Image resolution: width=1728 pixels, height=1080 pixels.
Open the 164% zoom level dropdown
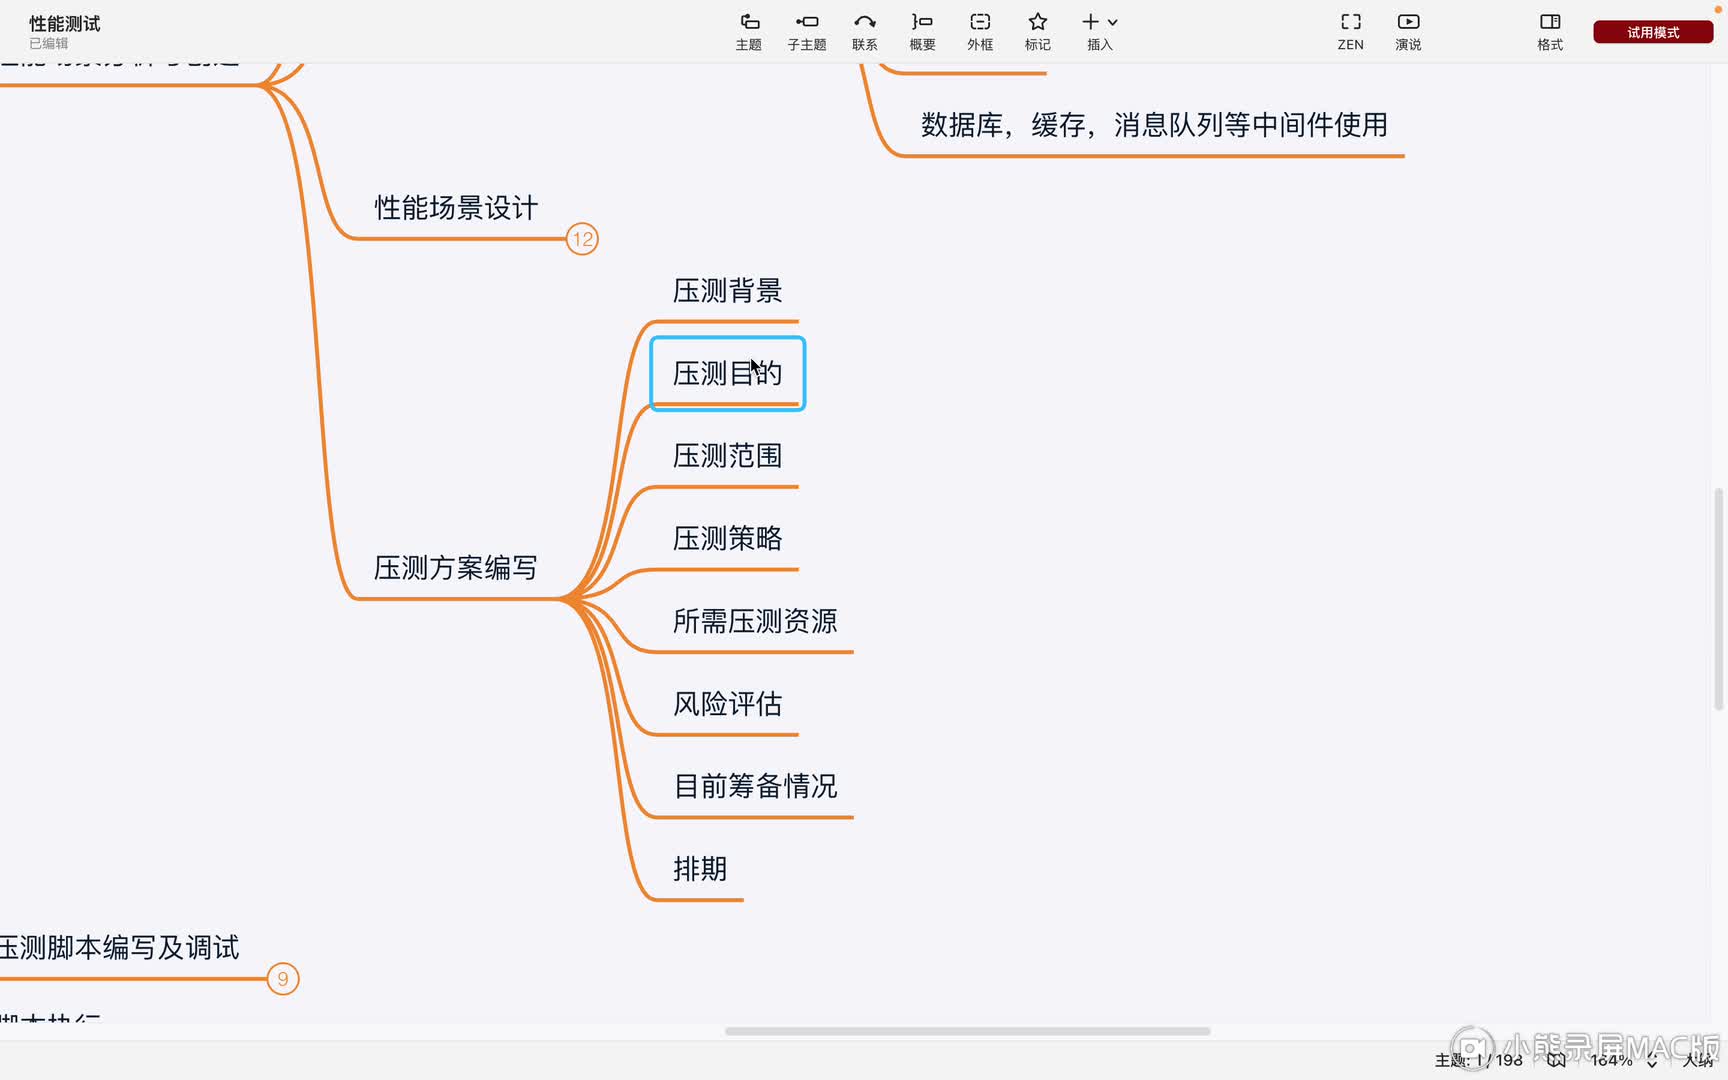point(1623,1060)
